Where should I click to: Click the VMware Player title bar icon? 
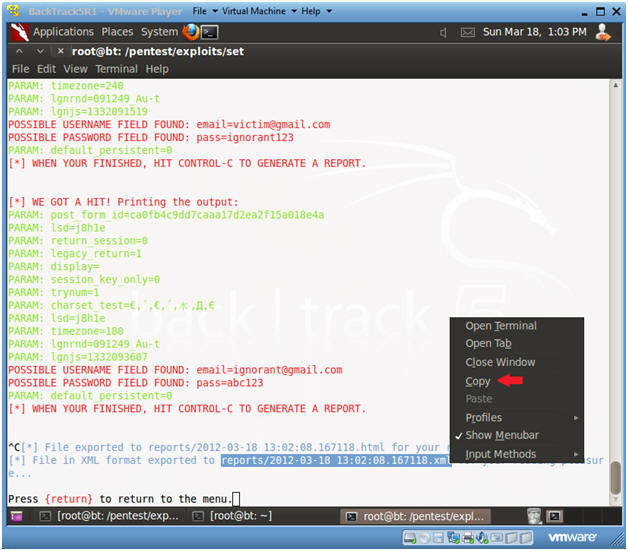(x=13, y=11)
